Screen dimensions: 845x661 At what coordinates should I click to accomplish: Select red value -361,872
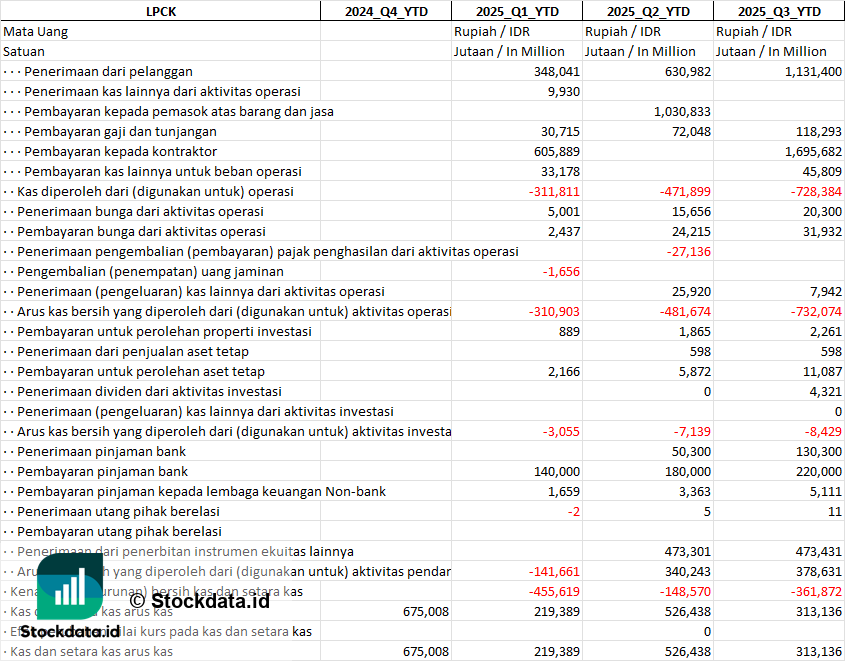point(816,592)
